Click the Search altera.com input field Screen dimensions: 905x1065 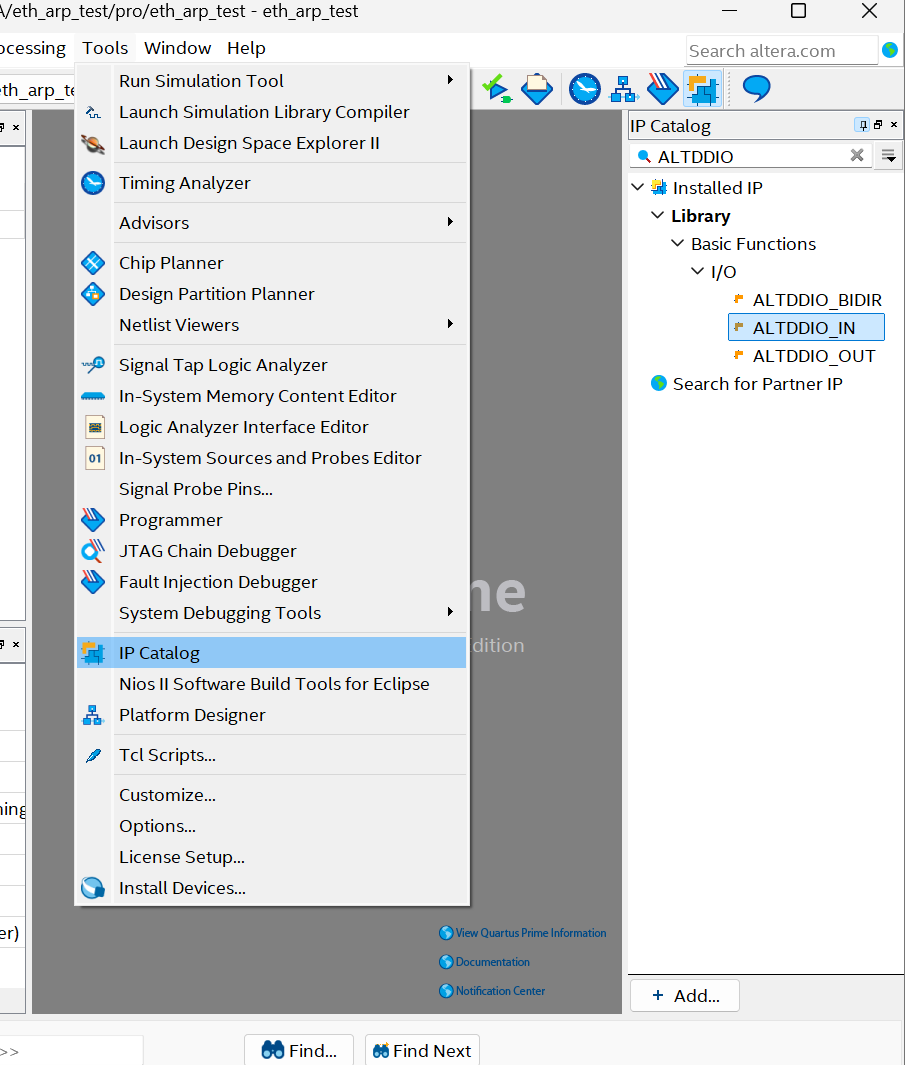coord(781,50)
